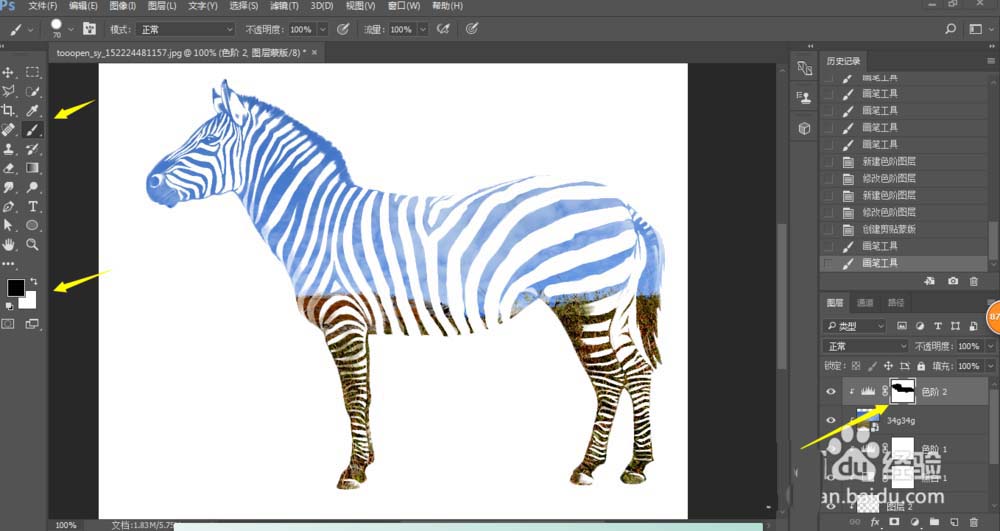Toggle pressure for opacity
The image size is (1000, 531).
pyautogui.click(x=343, y=29)
